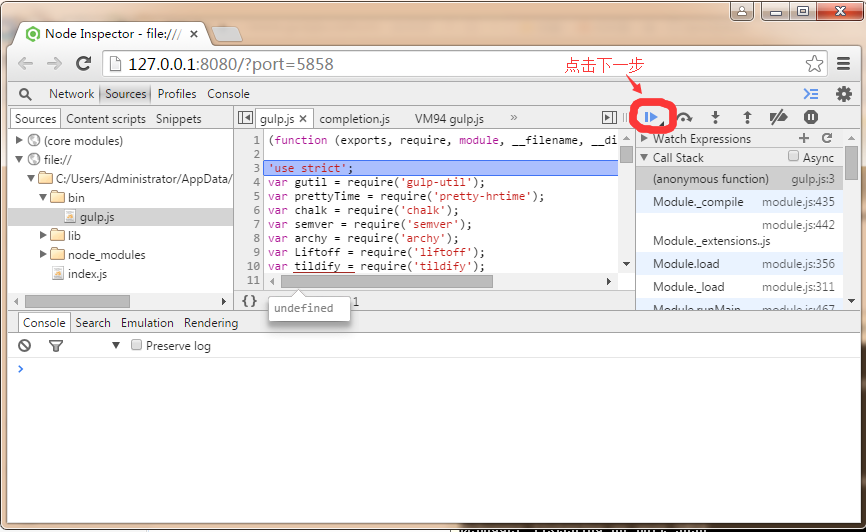Viewport: 866px width, 532px height.
Task: Select the Module._load stack frame
Action: (740, 287)
